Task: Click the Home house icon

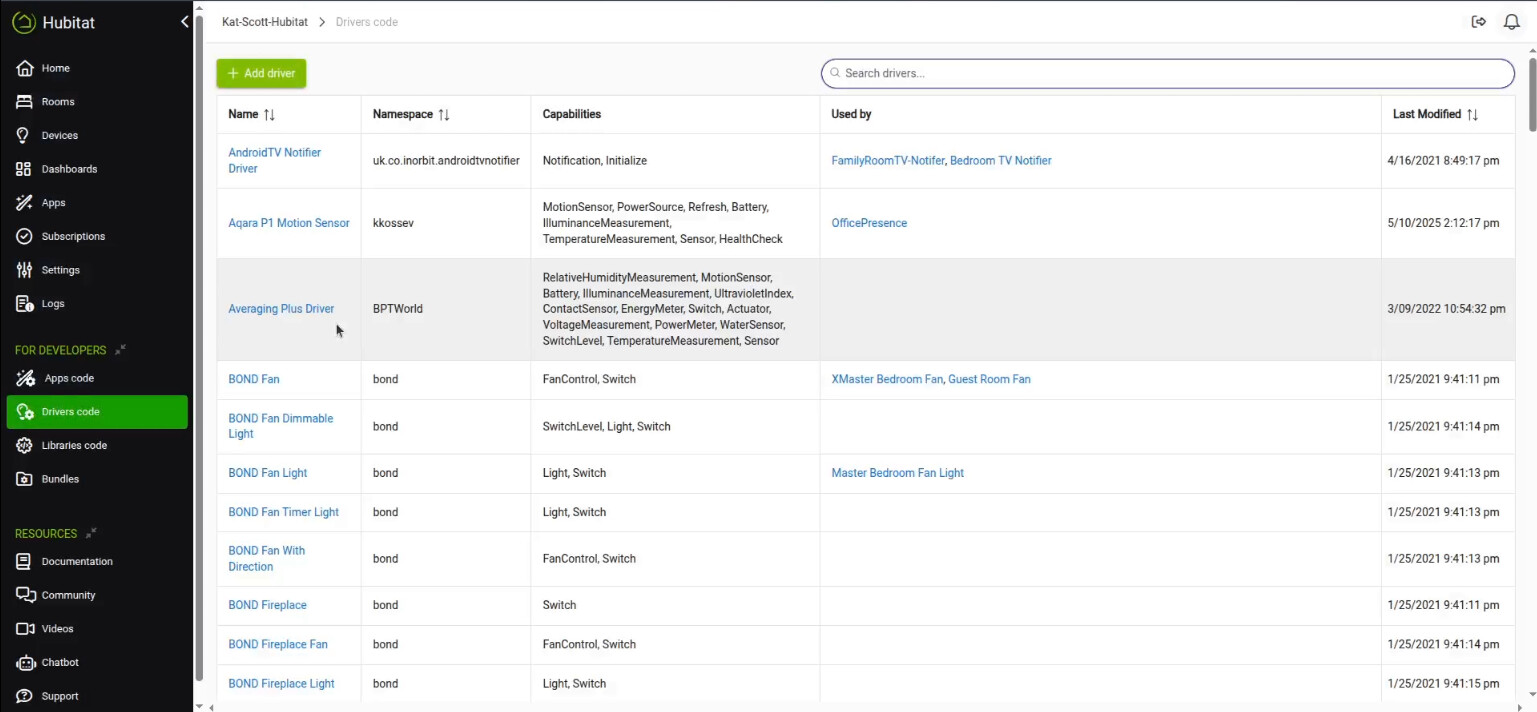Action: pyautogui.click(x=25, y=68)
